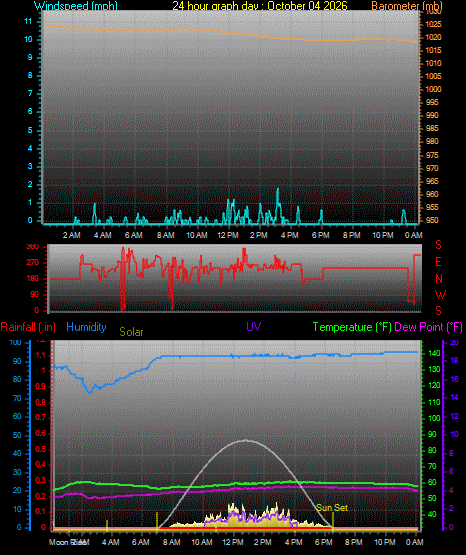Viewport: 466px width, 555px height.
Task: Click the 975 barometer axis value
Action: coord(432,155)
